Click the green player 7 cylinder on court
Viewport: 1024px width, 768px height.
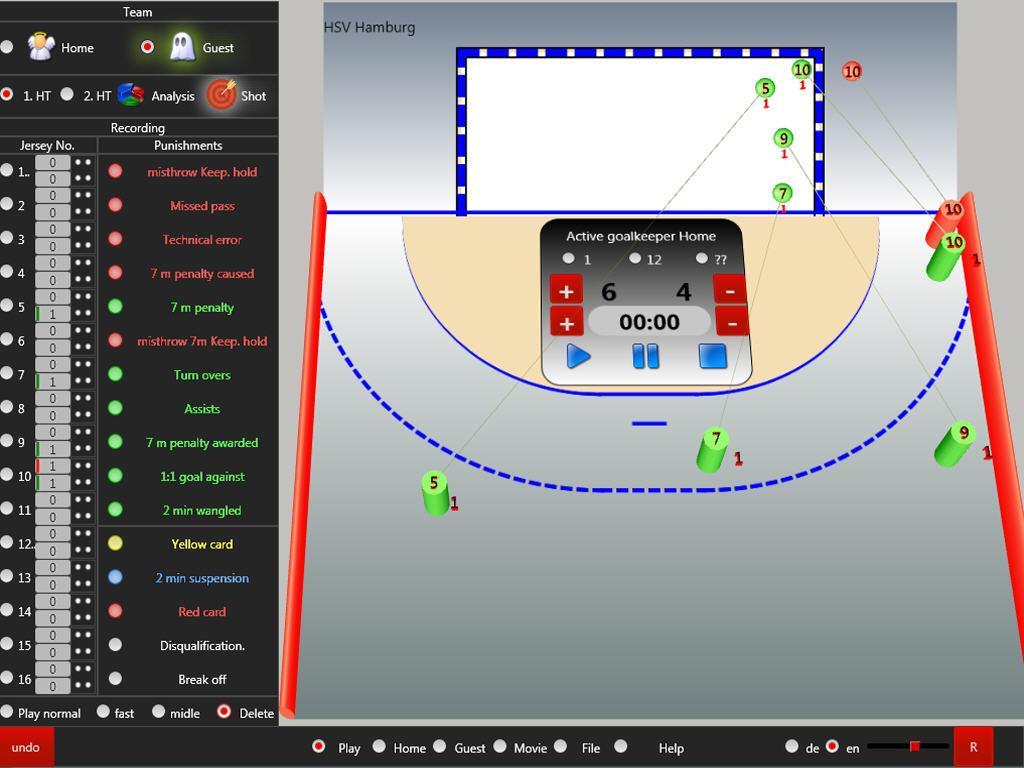pyautogui.click(x=712, y=450)
